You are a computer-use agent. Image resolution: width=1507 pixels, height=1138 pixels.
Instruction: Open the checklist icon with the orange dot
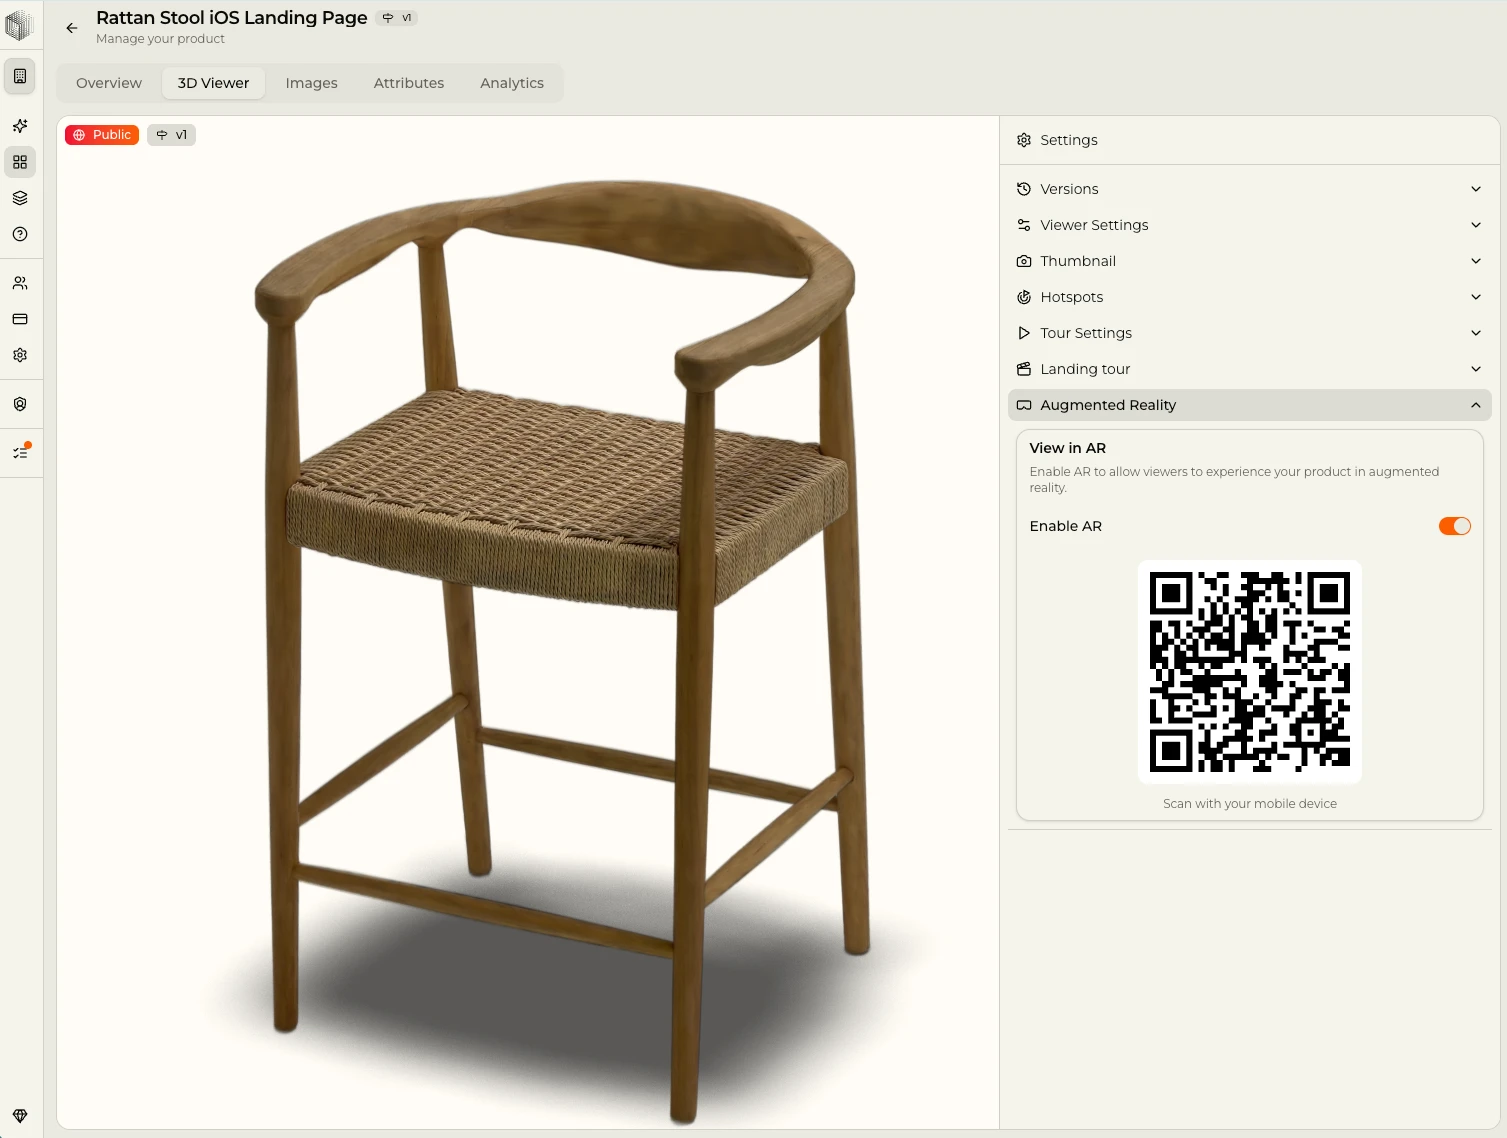20,452
